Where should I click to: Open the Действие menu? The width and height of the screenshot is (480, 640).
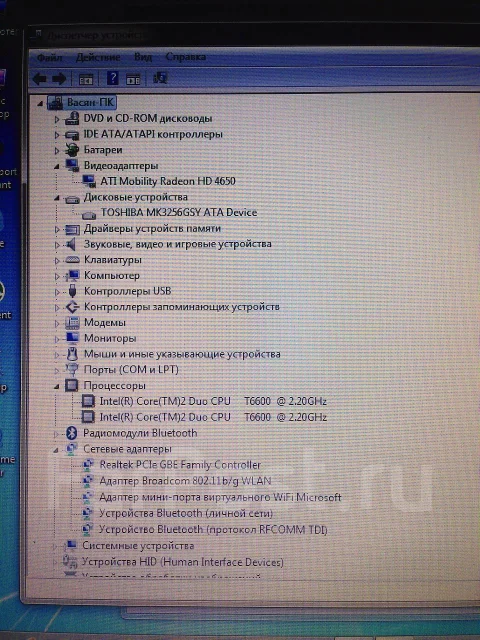[98, 57]
